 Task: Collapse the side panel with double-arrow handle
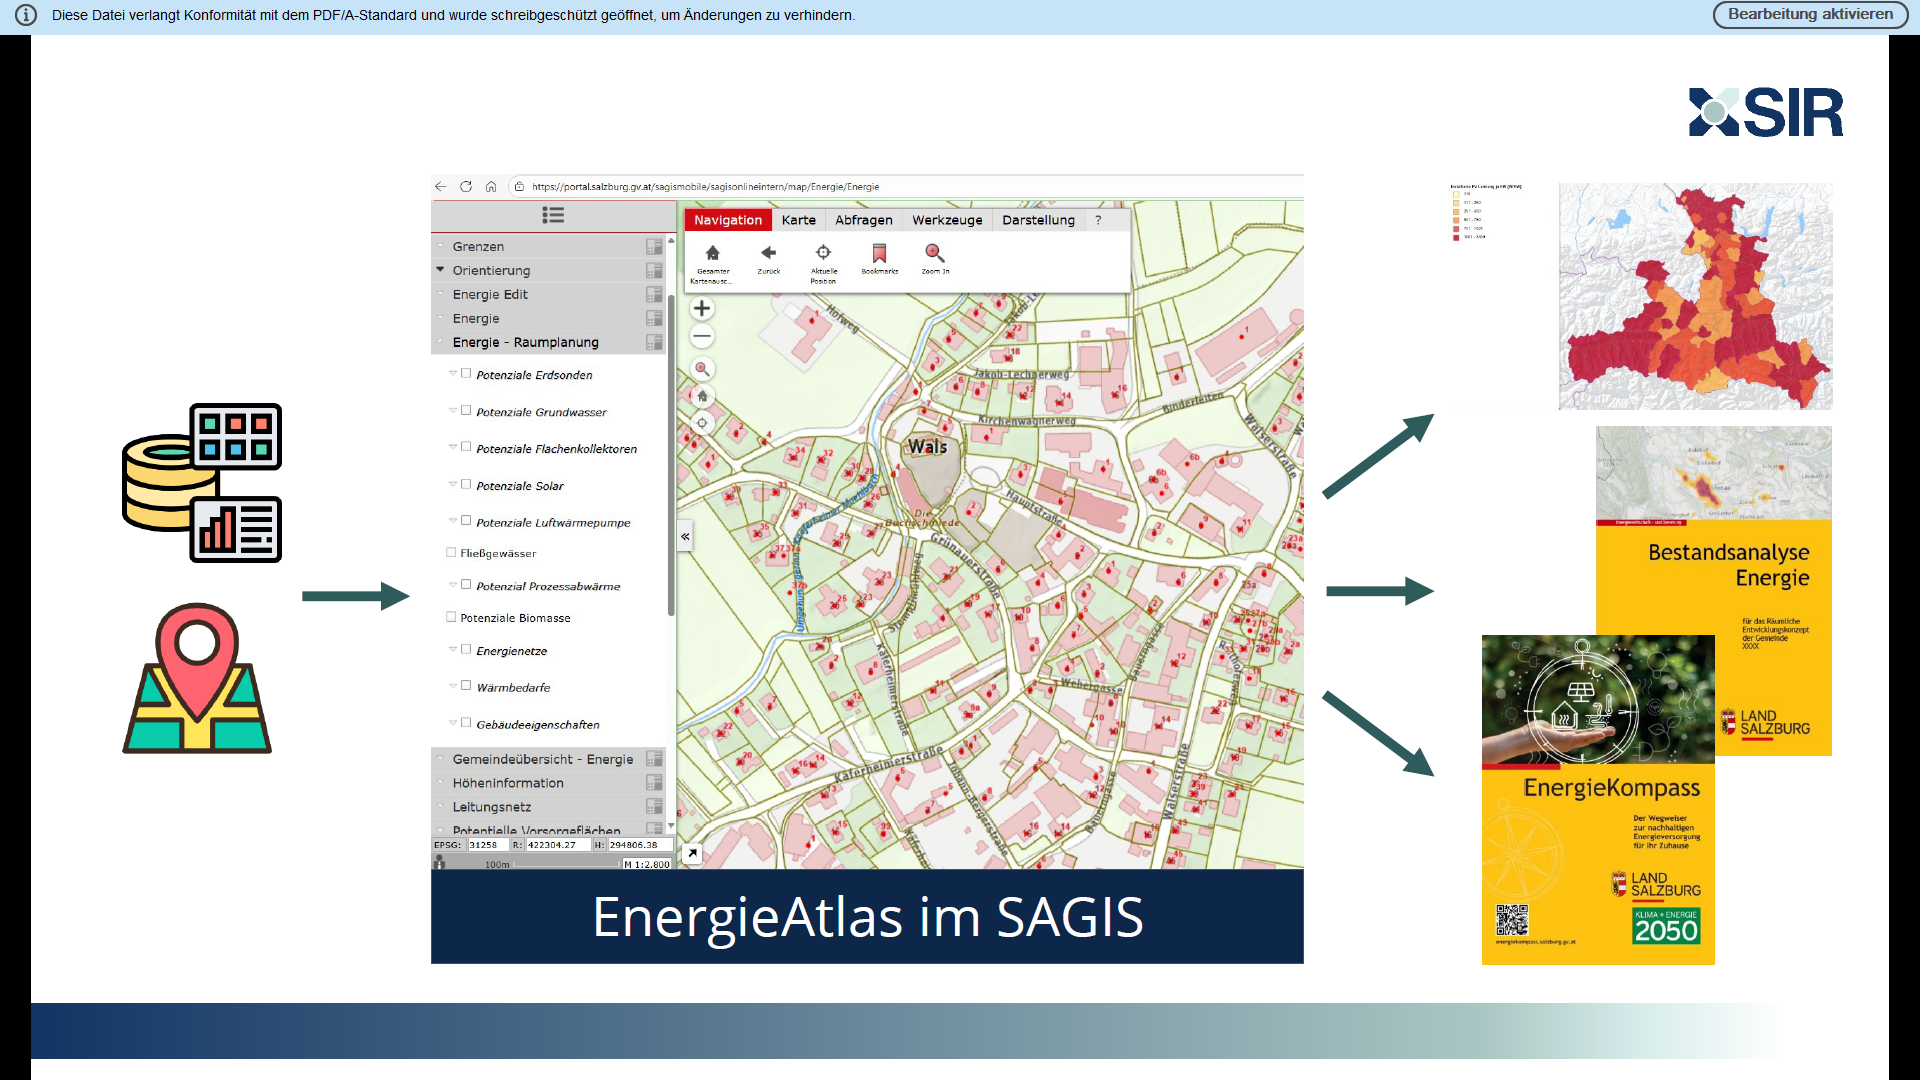point(685,537)
